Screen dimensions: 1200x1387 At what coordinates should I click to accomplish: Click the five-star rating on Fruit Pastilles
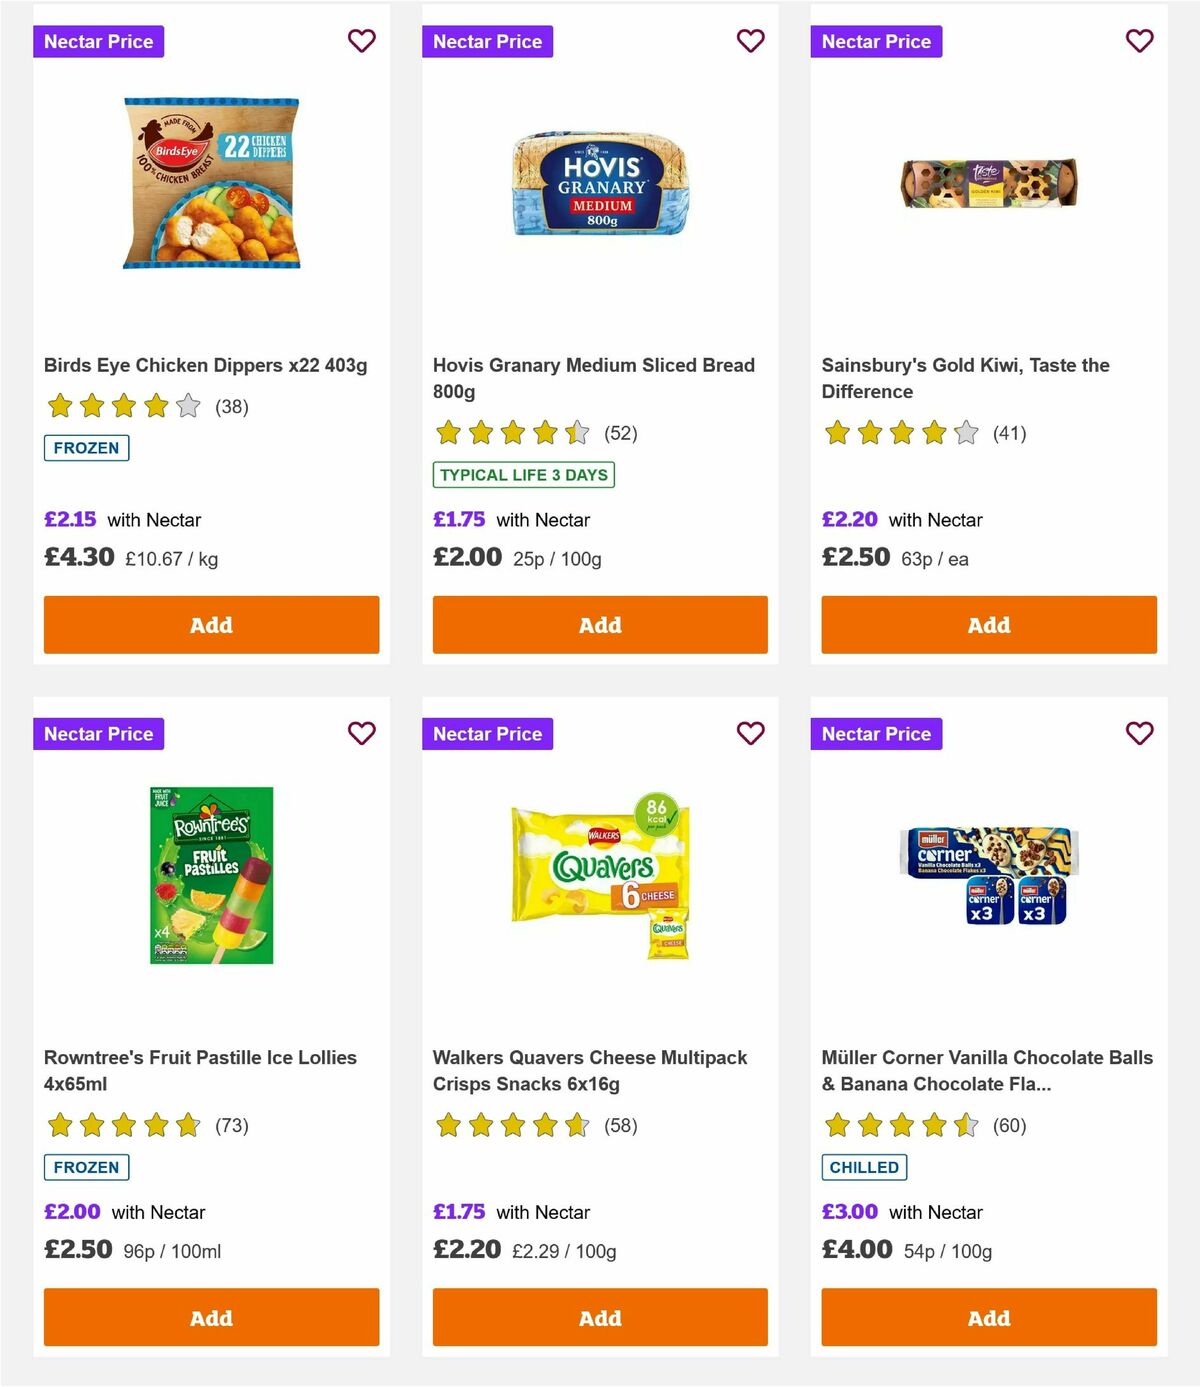pos(121,1125)
